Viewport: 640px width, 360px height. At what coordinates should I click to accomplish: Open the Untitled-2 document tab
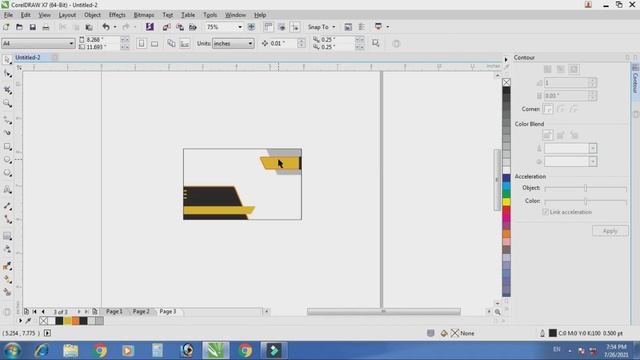click(x=28, y=58)
